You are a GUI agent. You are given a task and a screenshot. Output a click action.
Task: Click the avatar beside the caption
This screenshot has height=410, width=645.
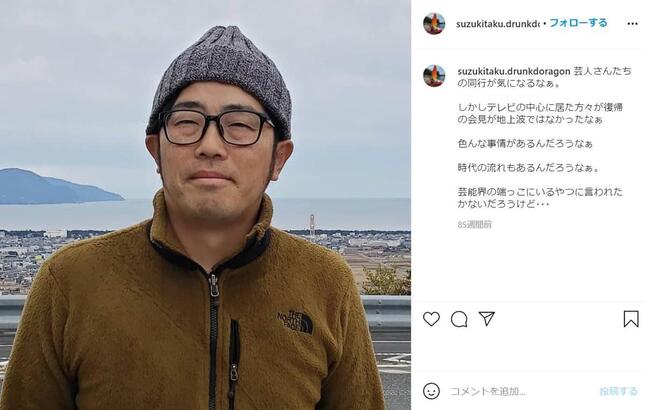coord(434,76)
